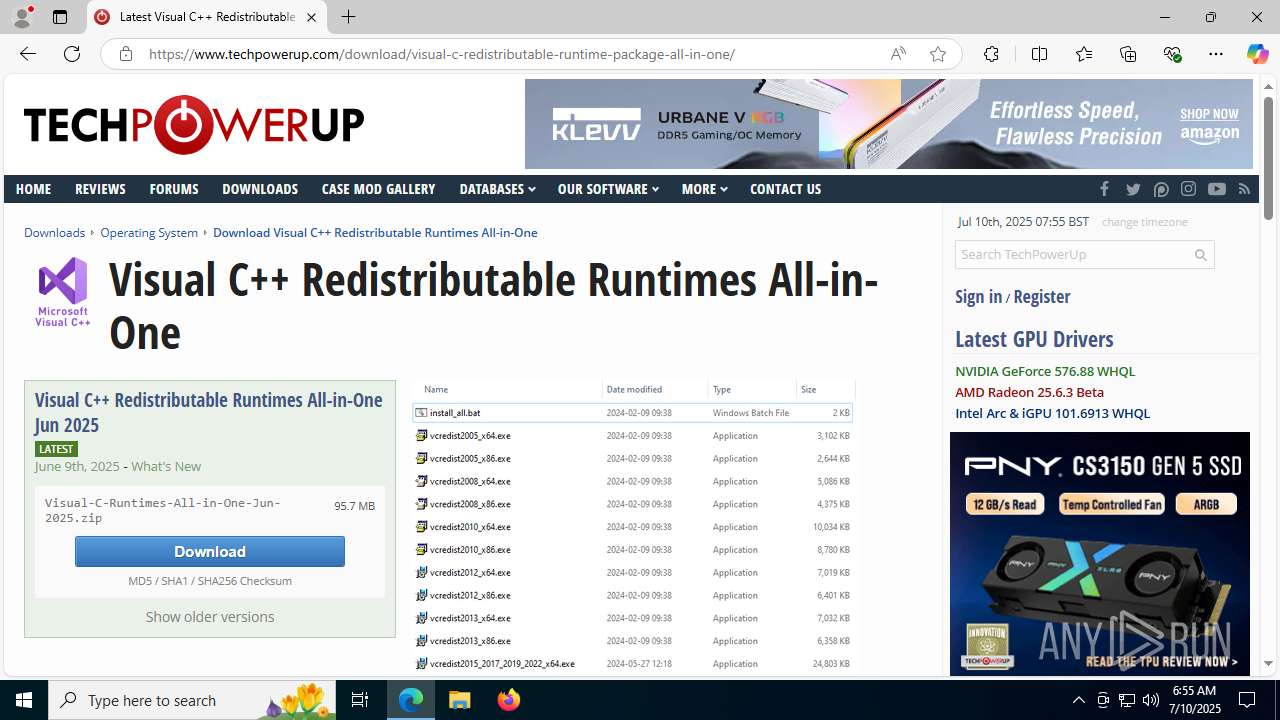Open TechPowerUp RSS feed icon
This screenshot has width=1280, height=720.
pyautogui.click(x=1244, y=189)
